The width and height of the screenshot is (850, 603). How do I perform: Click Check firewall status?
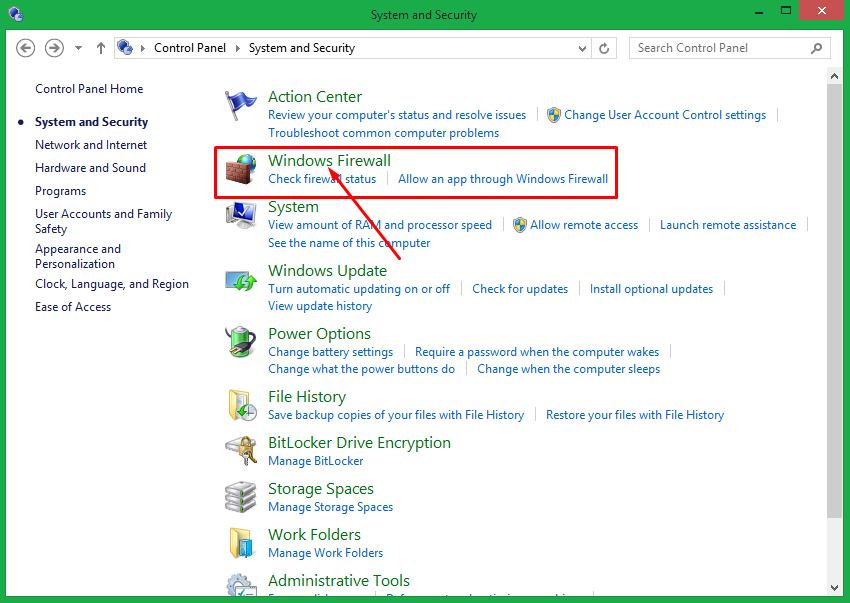coord(322,179)
